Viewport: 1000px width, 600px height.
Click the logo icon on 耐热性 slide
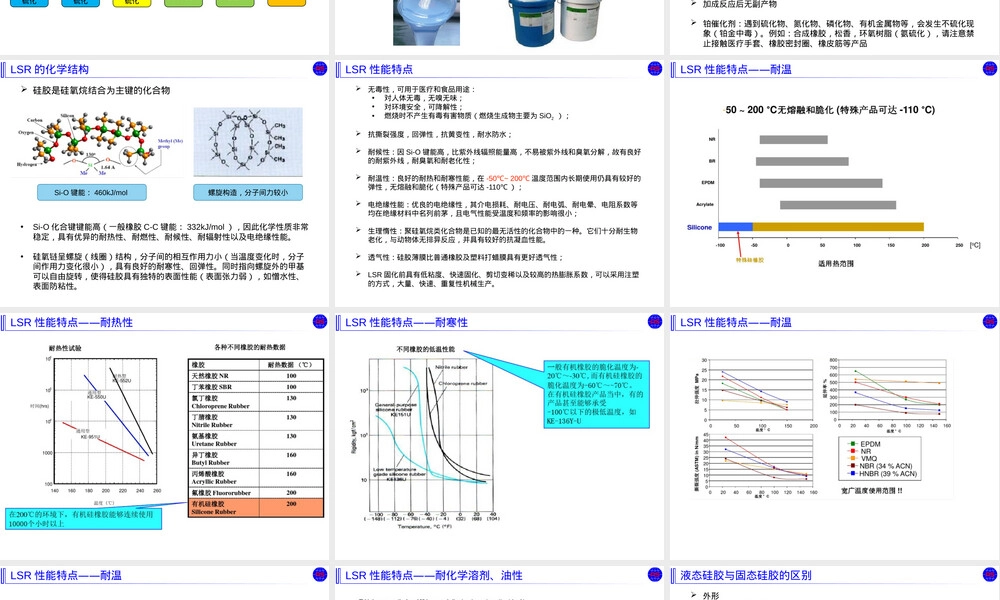pyautogui.click(x=320, y=321)
